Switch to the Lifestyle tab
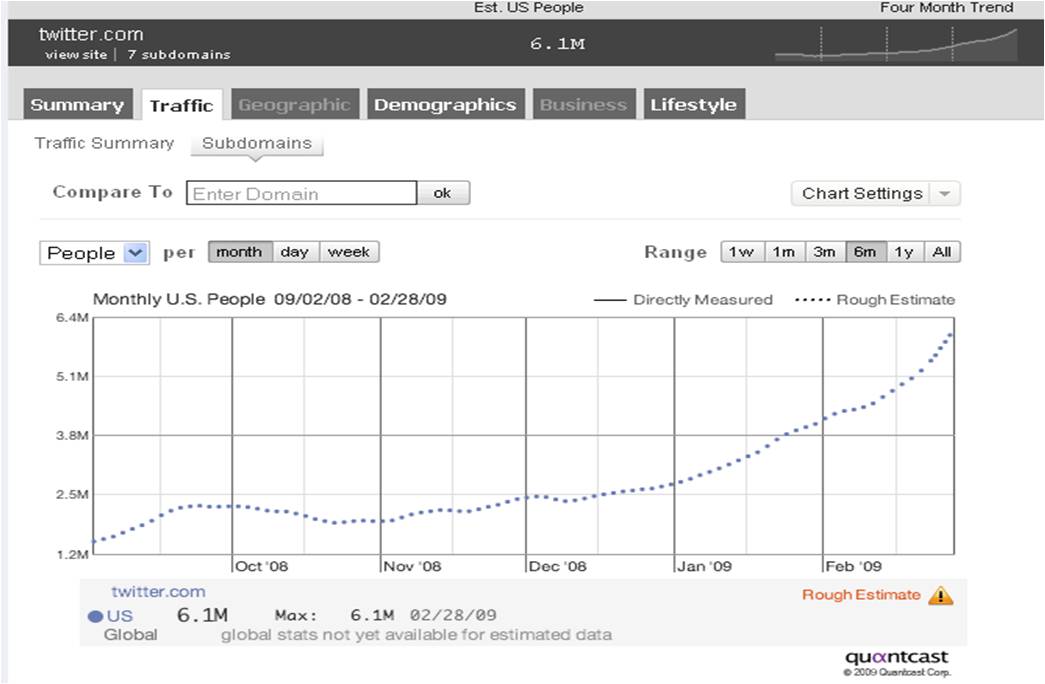1045x684 pixels. pyautogui.click(x=693, y=105)
